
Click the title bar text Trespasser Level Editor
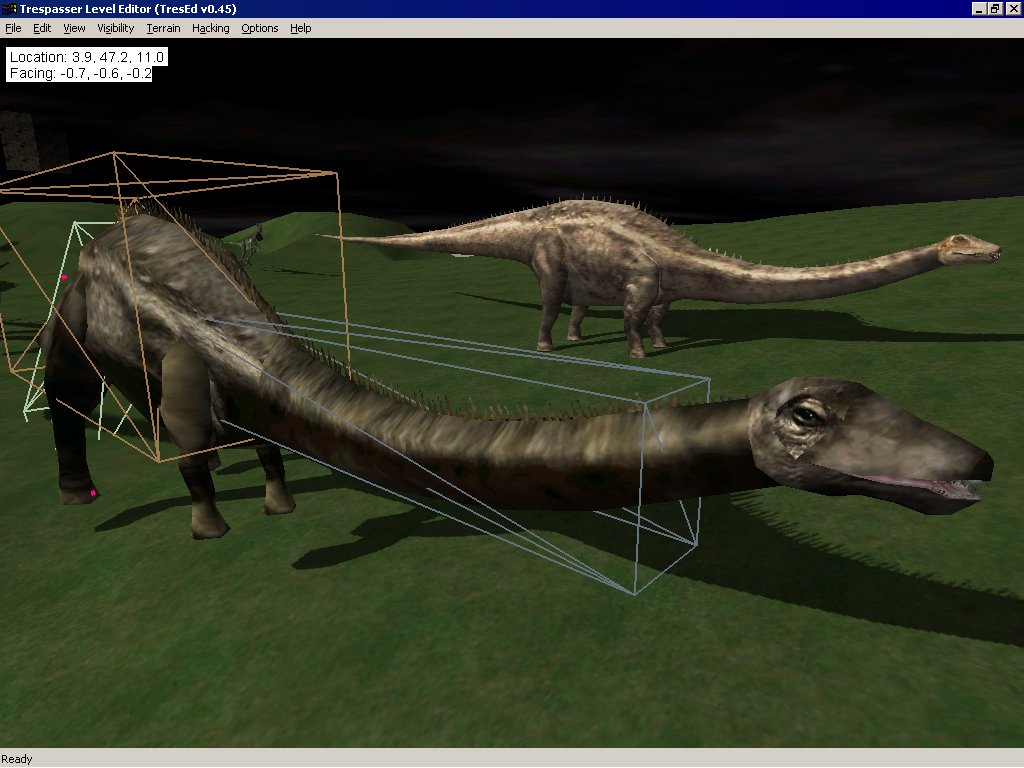point(128,8)
